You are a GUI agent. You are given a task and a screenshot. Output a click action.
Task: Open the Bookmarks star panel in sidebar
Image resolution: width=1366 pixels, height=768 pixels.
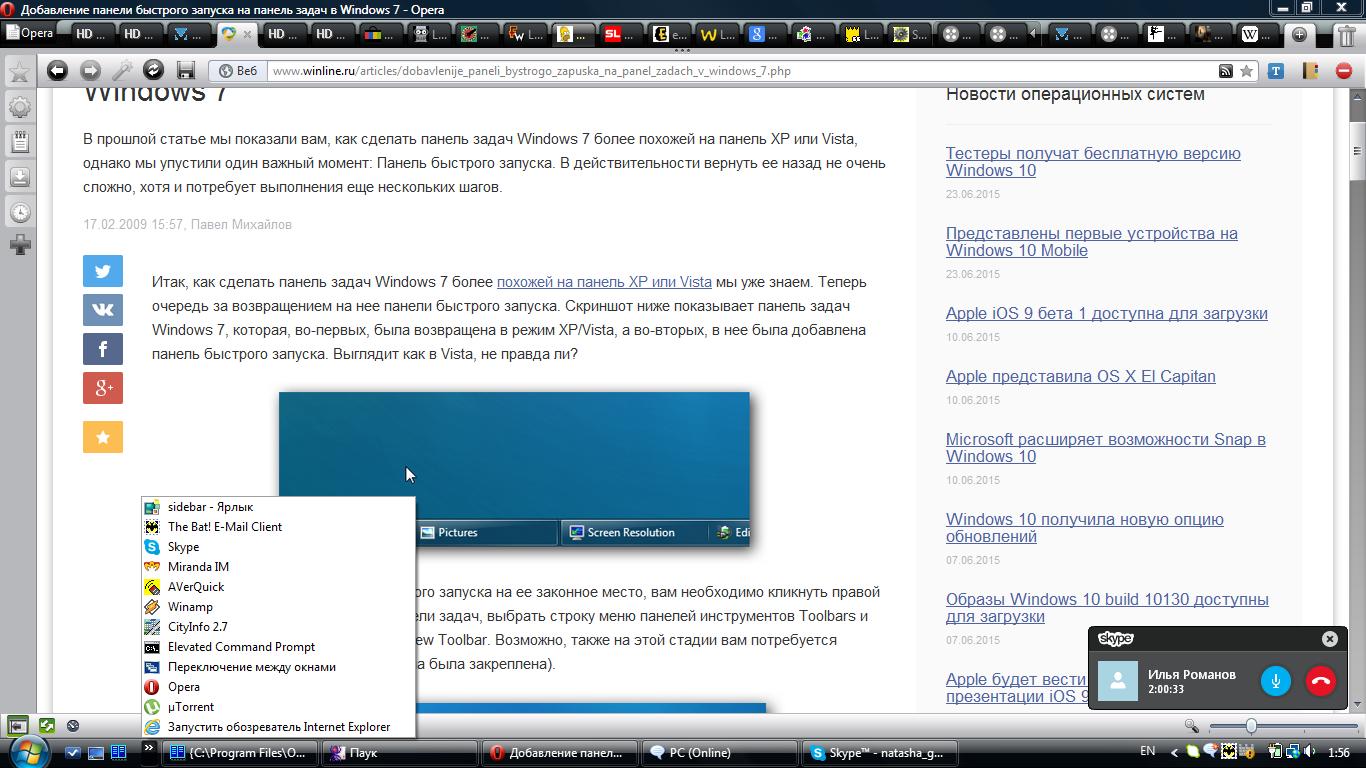click(x=19, y=72)
